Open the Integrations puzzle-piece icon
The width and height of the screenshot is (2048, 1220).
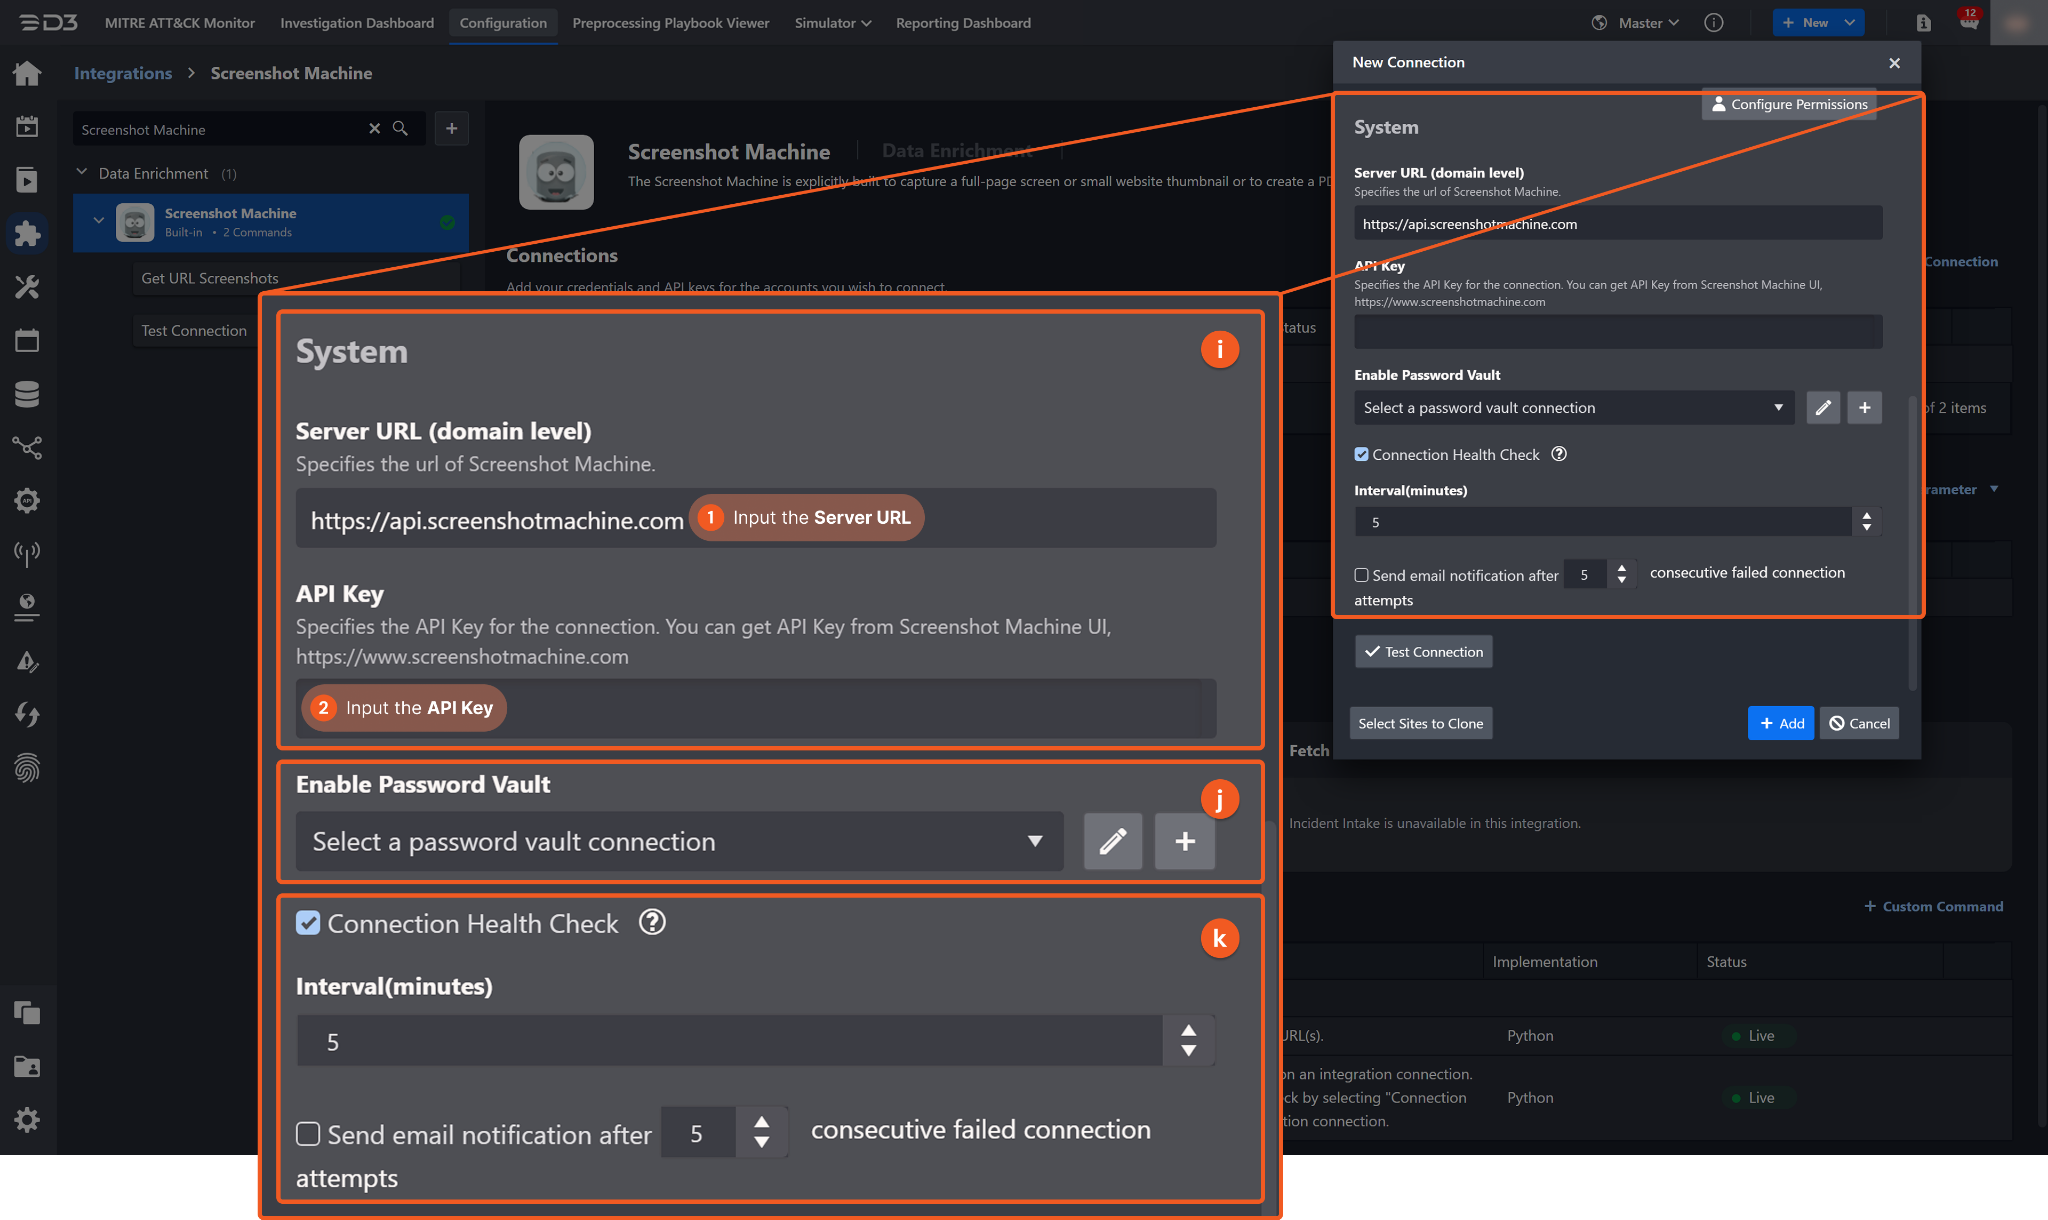click(x=27, y=233)
